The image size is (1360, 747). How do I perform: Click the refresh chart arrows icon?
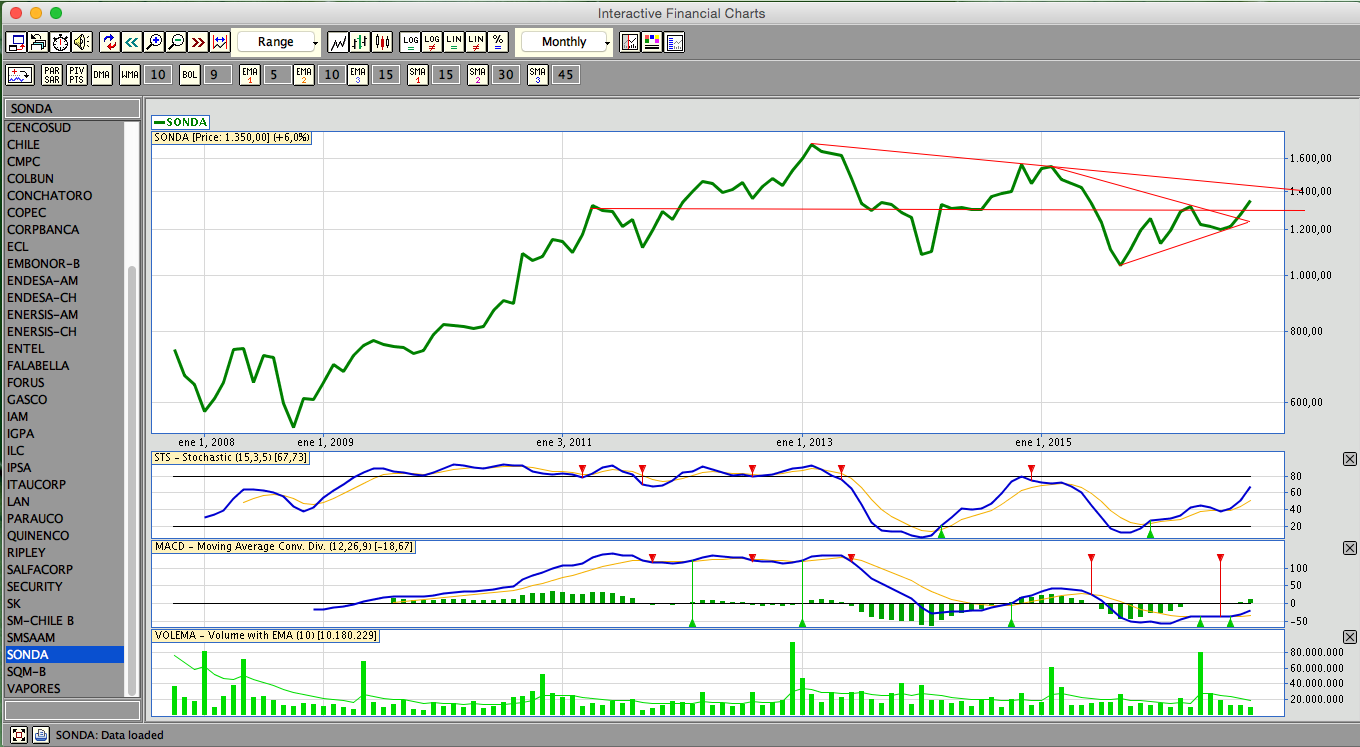coord(110,42)
